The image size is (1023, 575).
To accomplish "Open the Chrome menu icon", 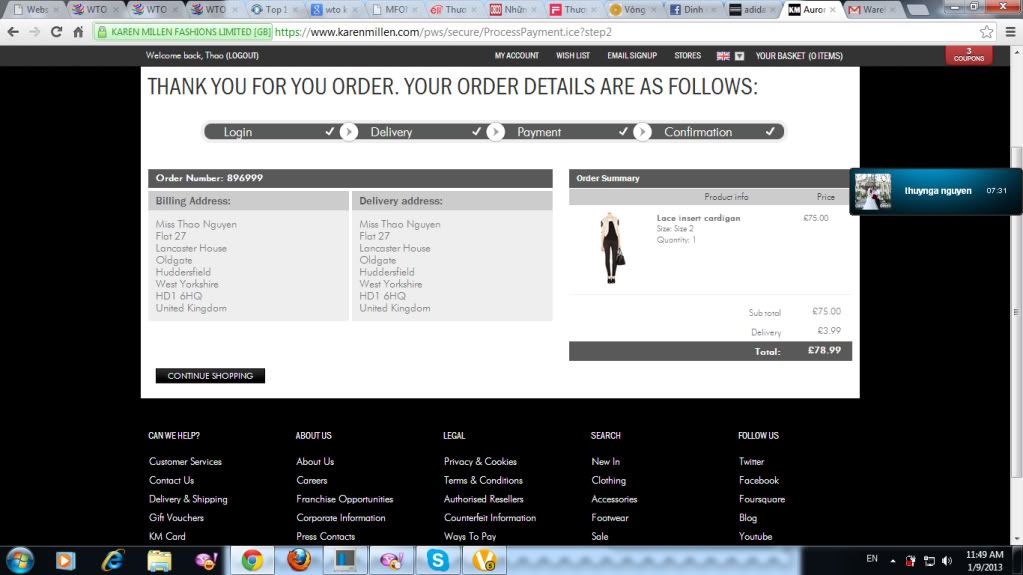I will pos(1008,32).
